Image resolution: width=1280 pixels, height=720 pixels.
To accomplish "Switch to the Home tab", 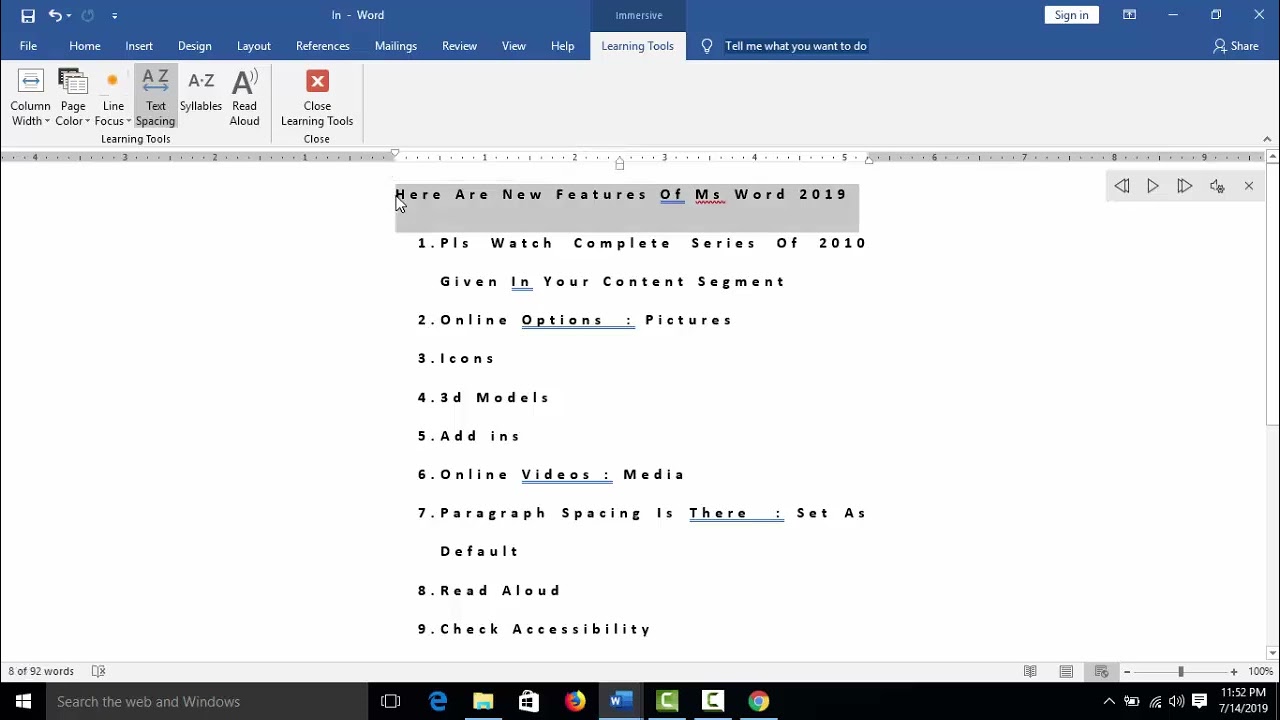I will [x=85, y=46].
